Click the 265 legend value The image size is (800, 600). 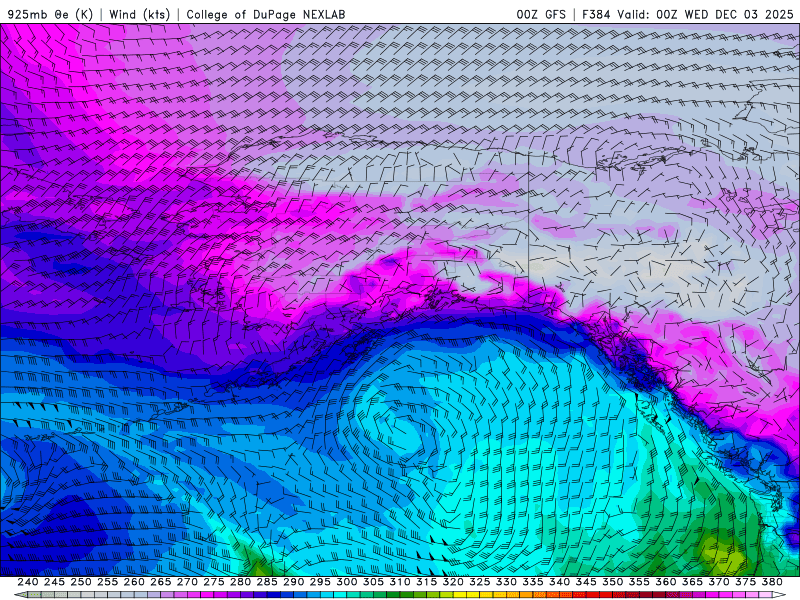pyautogui.click(x=160, y=582)
